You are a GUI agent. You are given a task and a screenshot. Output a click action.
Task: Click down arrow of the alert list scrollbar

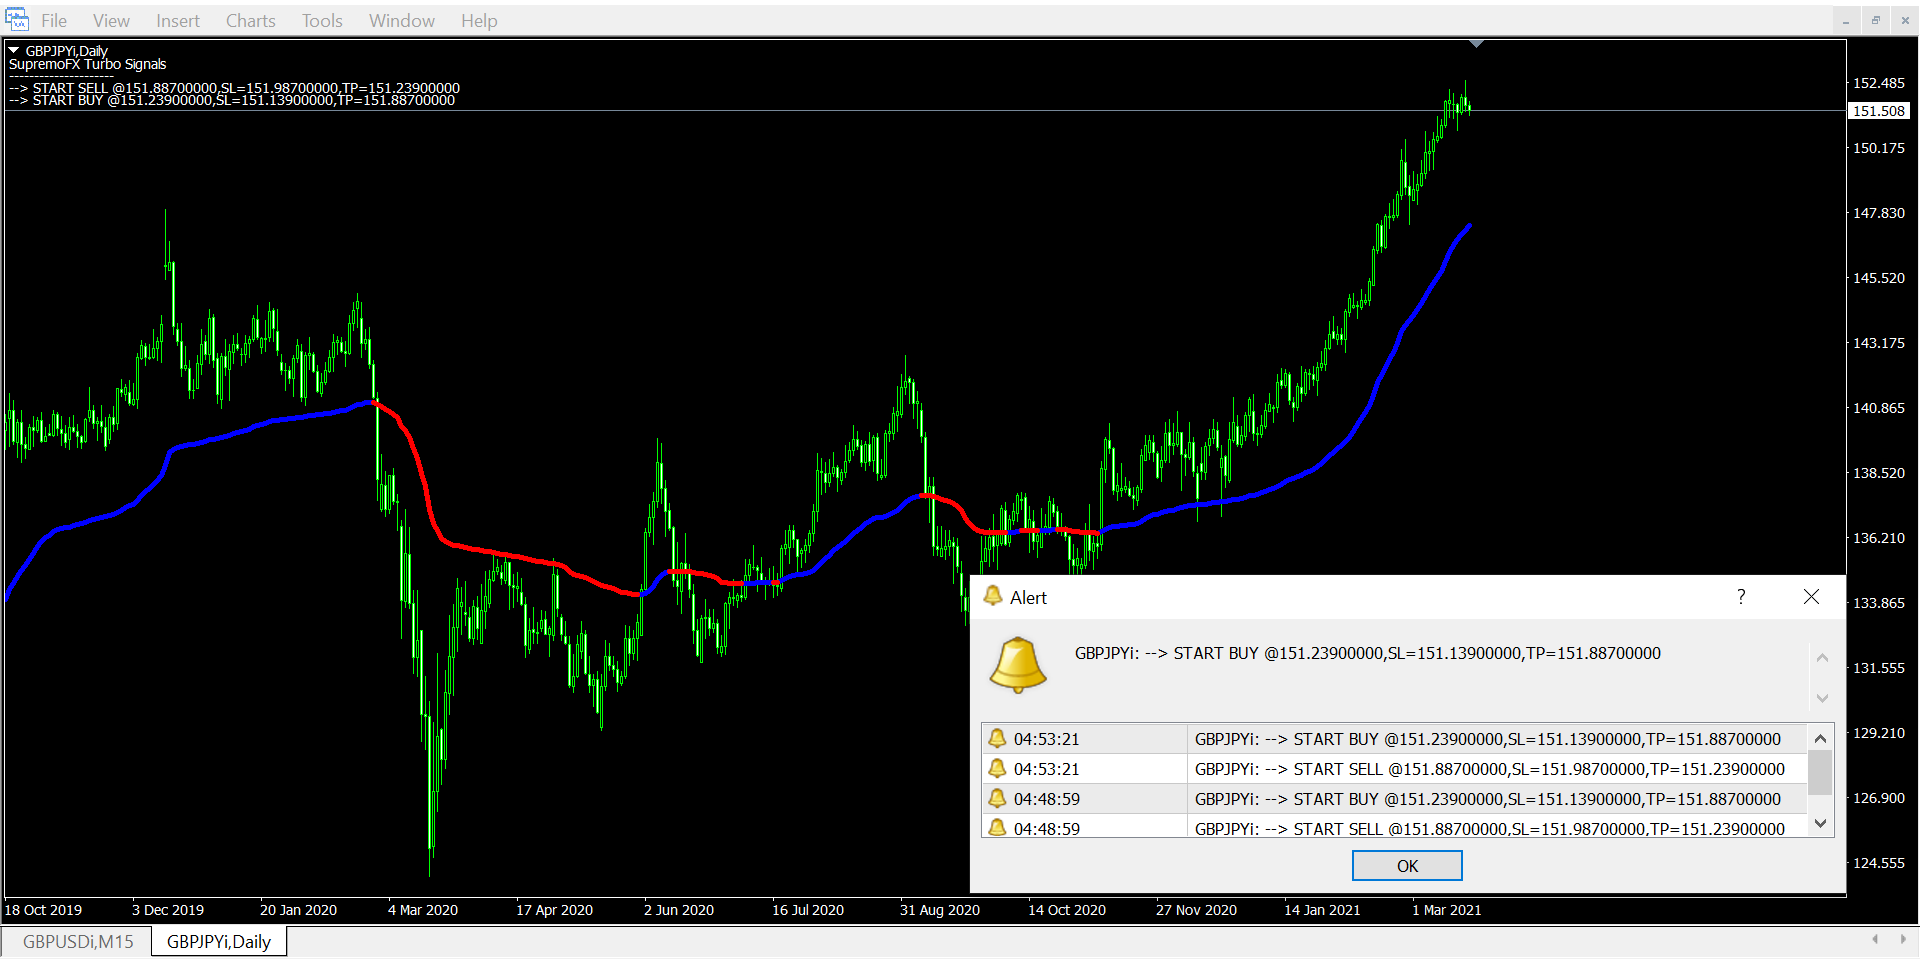(x=1820, y=824)
